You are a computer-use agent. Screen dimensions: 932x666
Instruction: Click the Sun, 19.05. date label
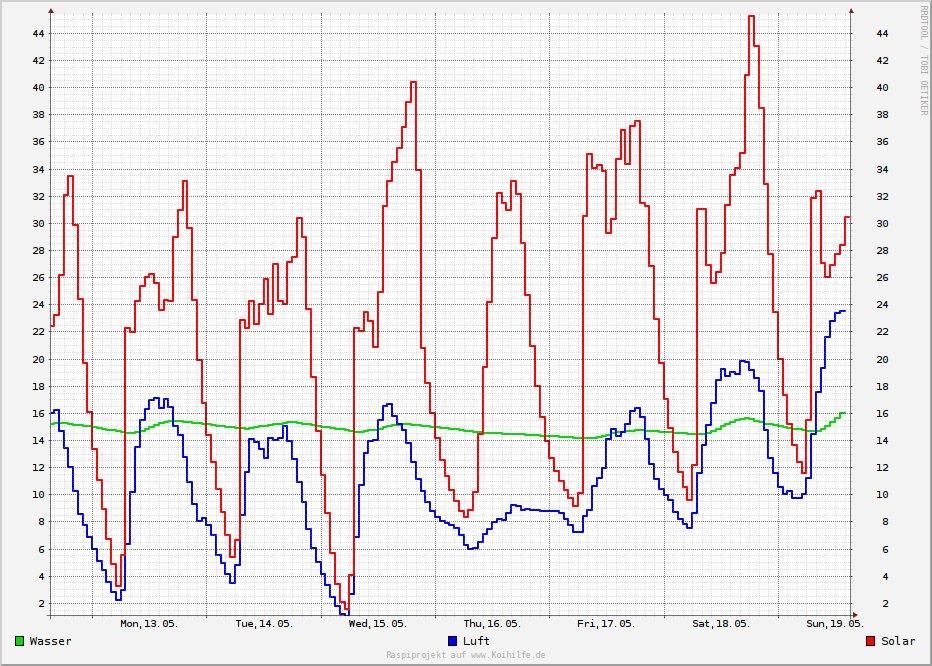click(834, 623)
